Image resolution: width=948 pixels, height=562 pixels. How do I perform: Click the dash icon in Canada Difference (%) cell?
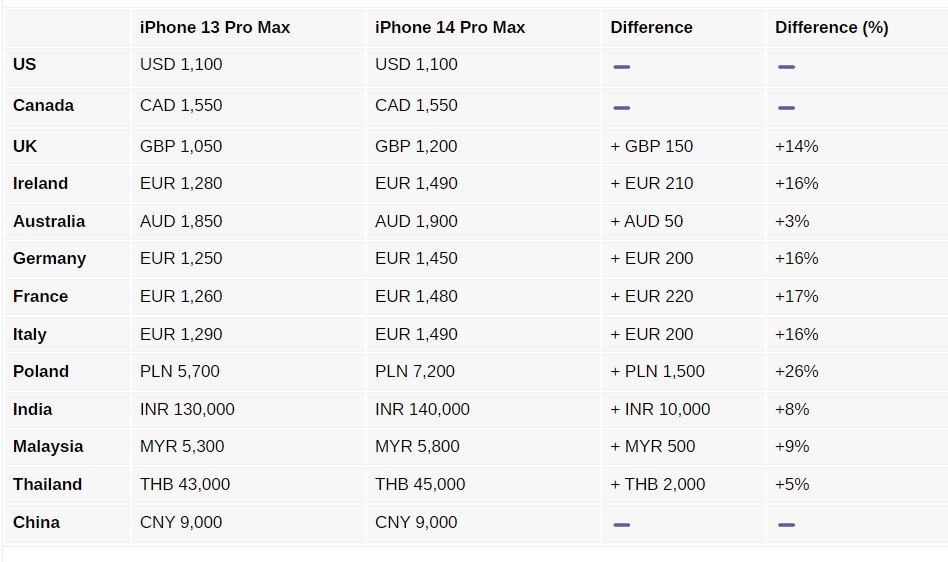(x=786, y=108)
